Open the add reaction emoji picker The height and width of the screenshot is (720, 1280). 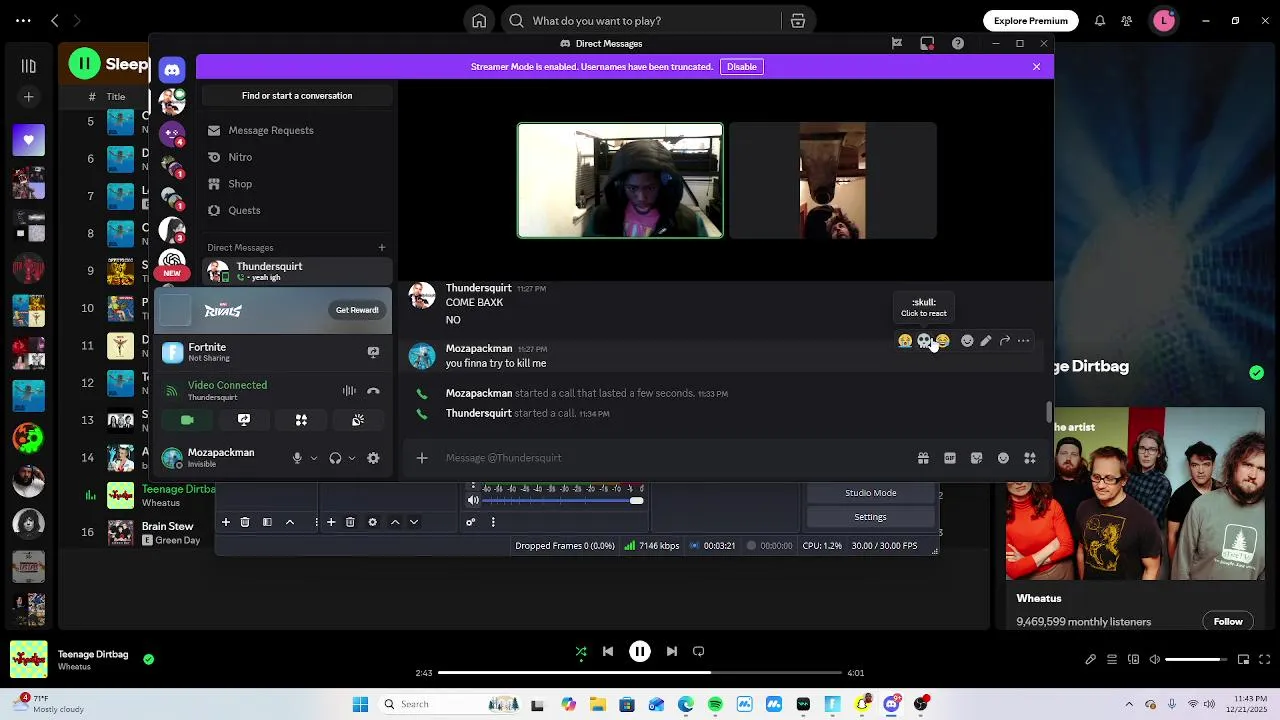point(967,341)
